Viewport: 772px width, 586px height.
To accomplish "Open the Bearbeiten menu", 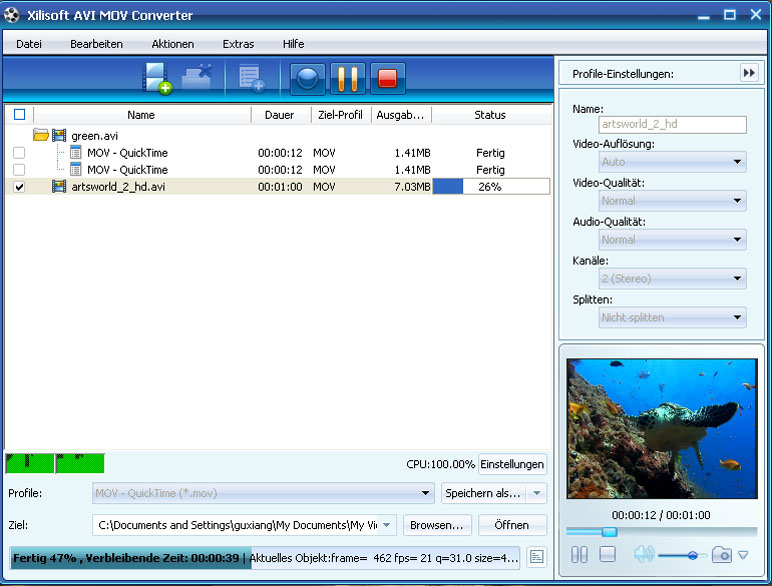I will point(96,44).
